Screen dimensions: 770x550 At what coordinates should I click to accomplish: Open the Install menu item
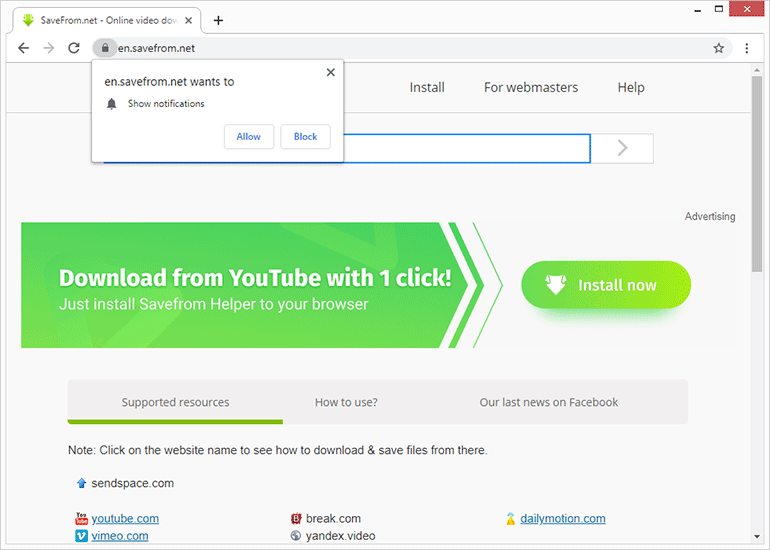427,87
